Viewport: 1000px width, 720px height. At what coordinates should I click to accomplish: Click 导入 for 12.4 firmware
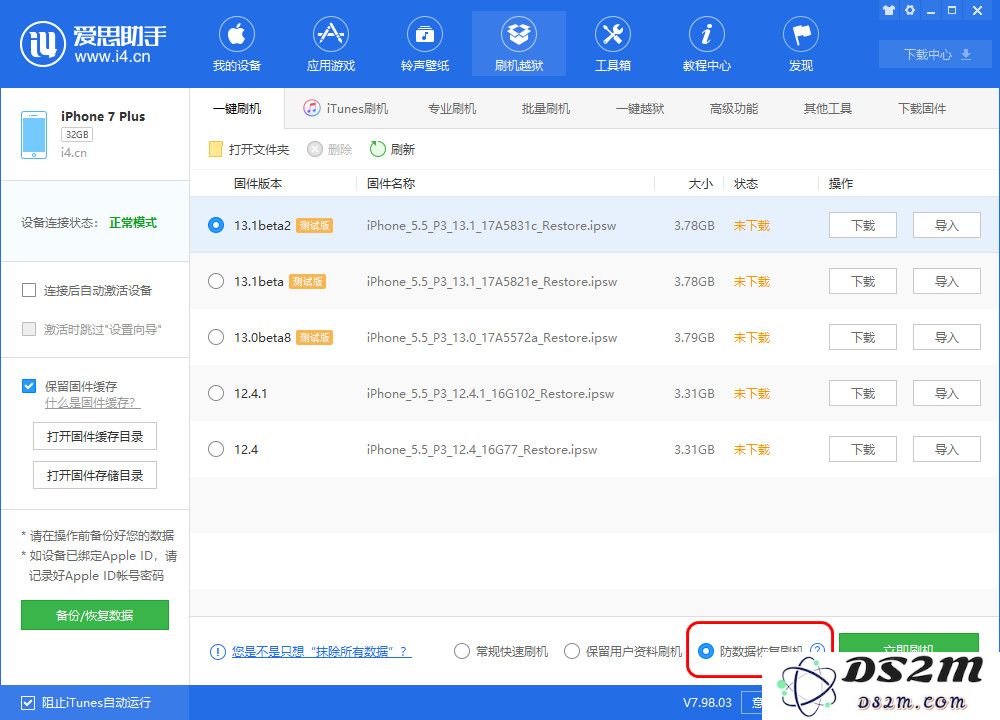coord(946,450)
